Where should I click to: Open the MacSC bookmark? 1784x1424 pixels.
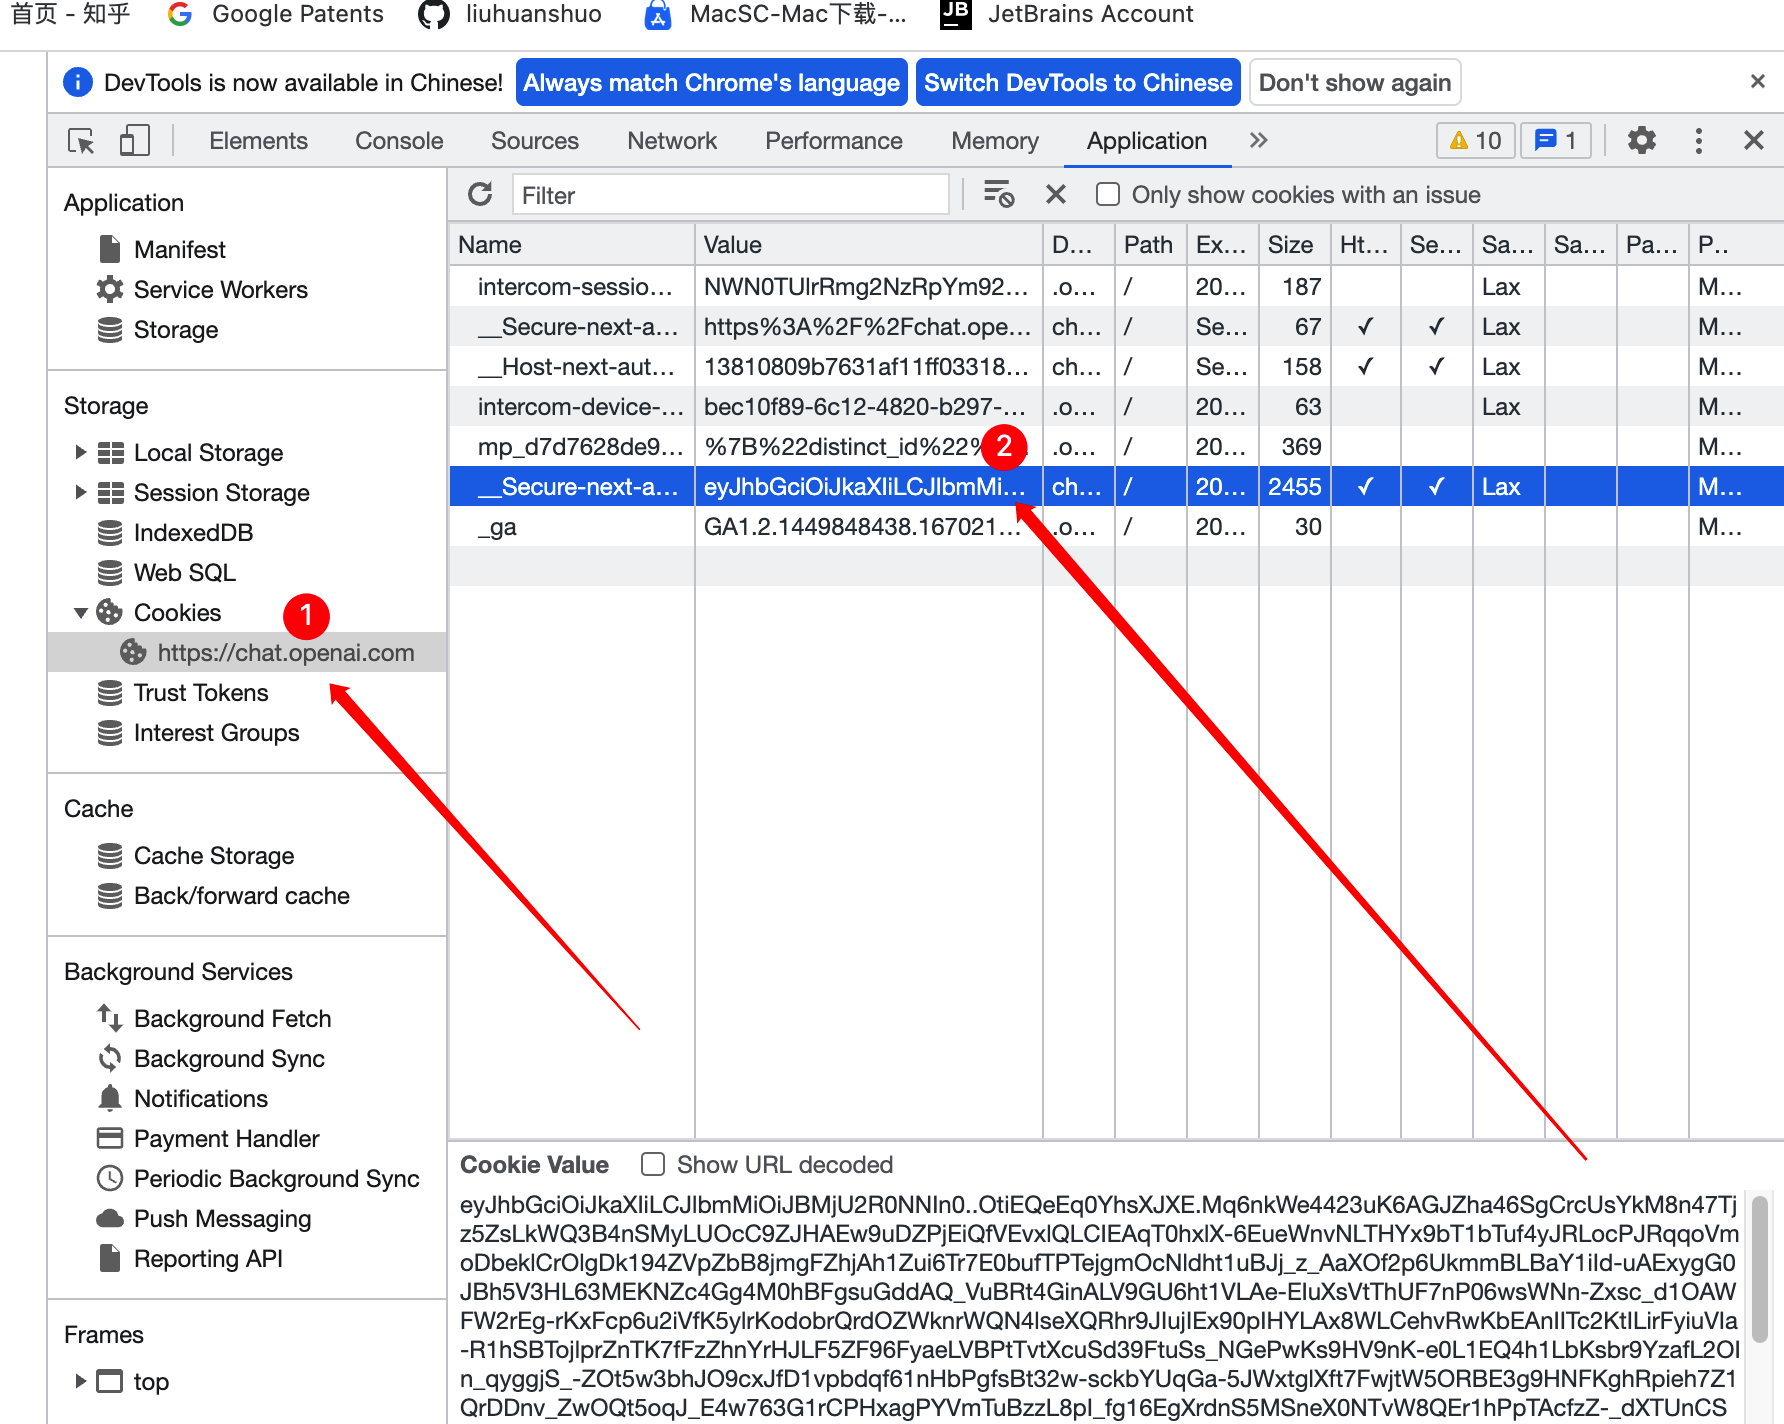pos(775,14)
